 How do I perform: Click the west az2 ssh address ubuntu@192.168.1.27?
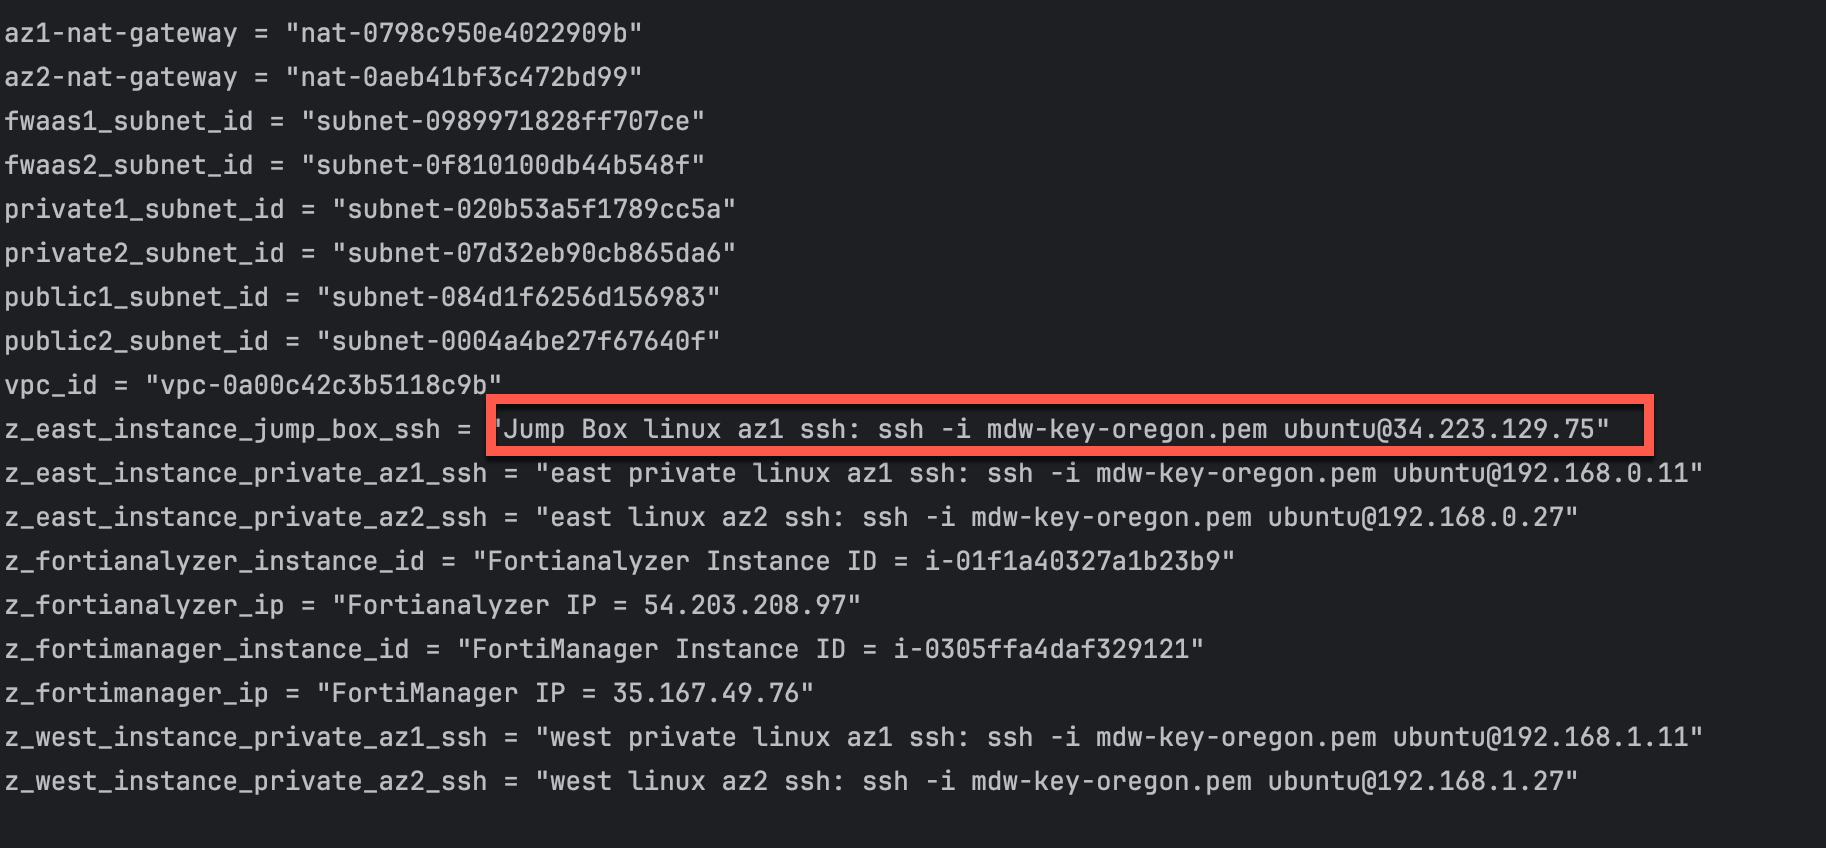pos(1415,781)
